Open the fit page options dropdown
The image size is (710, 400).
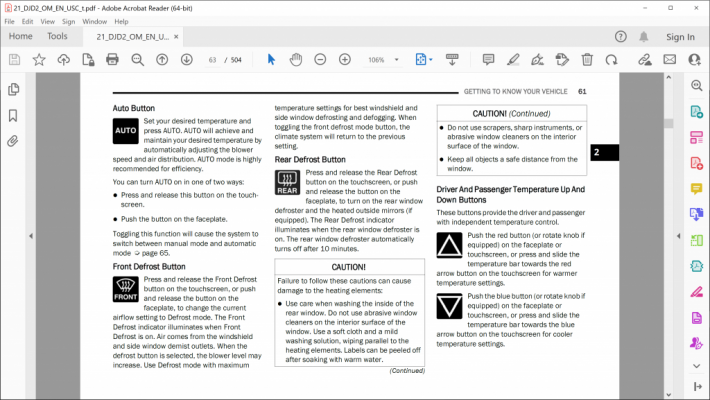pyautogui.click(x=431, y=60)
